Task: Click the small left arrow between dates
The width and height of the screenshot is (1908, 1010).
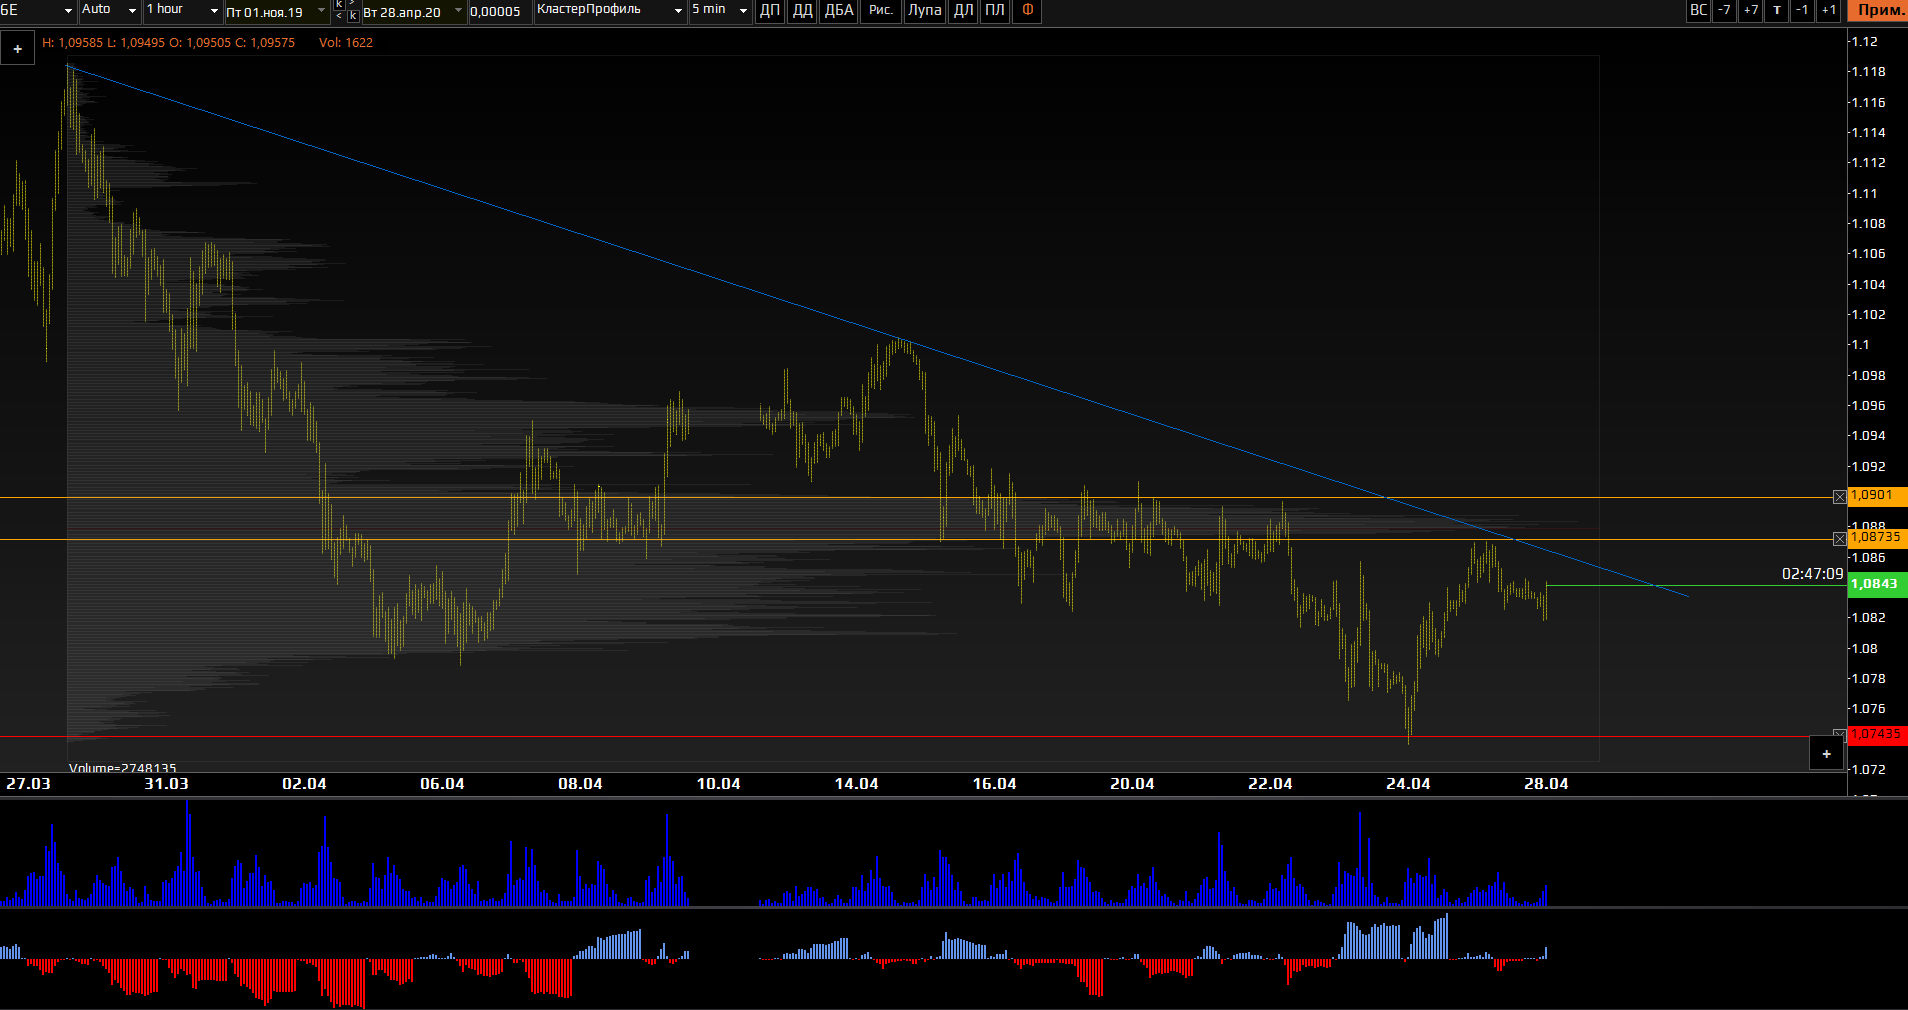Action: (x=339, y=15)
